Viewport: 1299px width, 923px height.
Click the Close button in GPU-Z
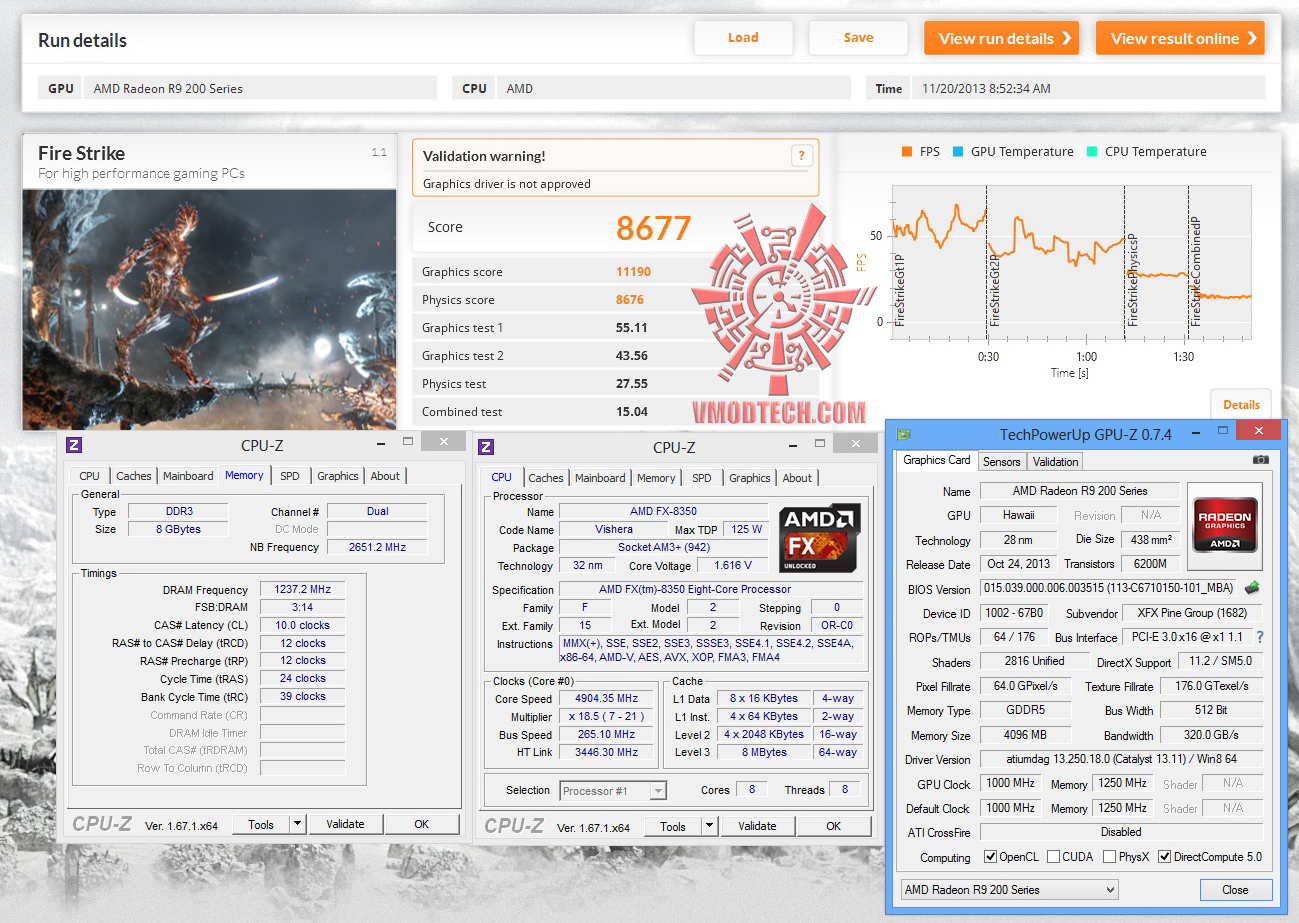coord(1235,890)
